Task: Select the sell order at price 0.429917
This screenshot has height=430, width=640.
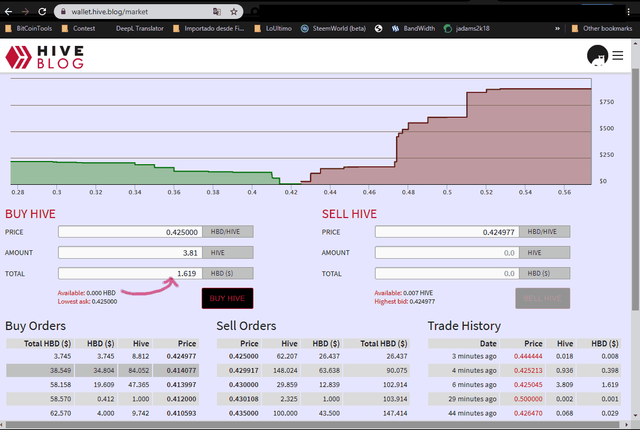Action: click(314, 370)
